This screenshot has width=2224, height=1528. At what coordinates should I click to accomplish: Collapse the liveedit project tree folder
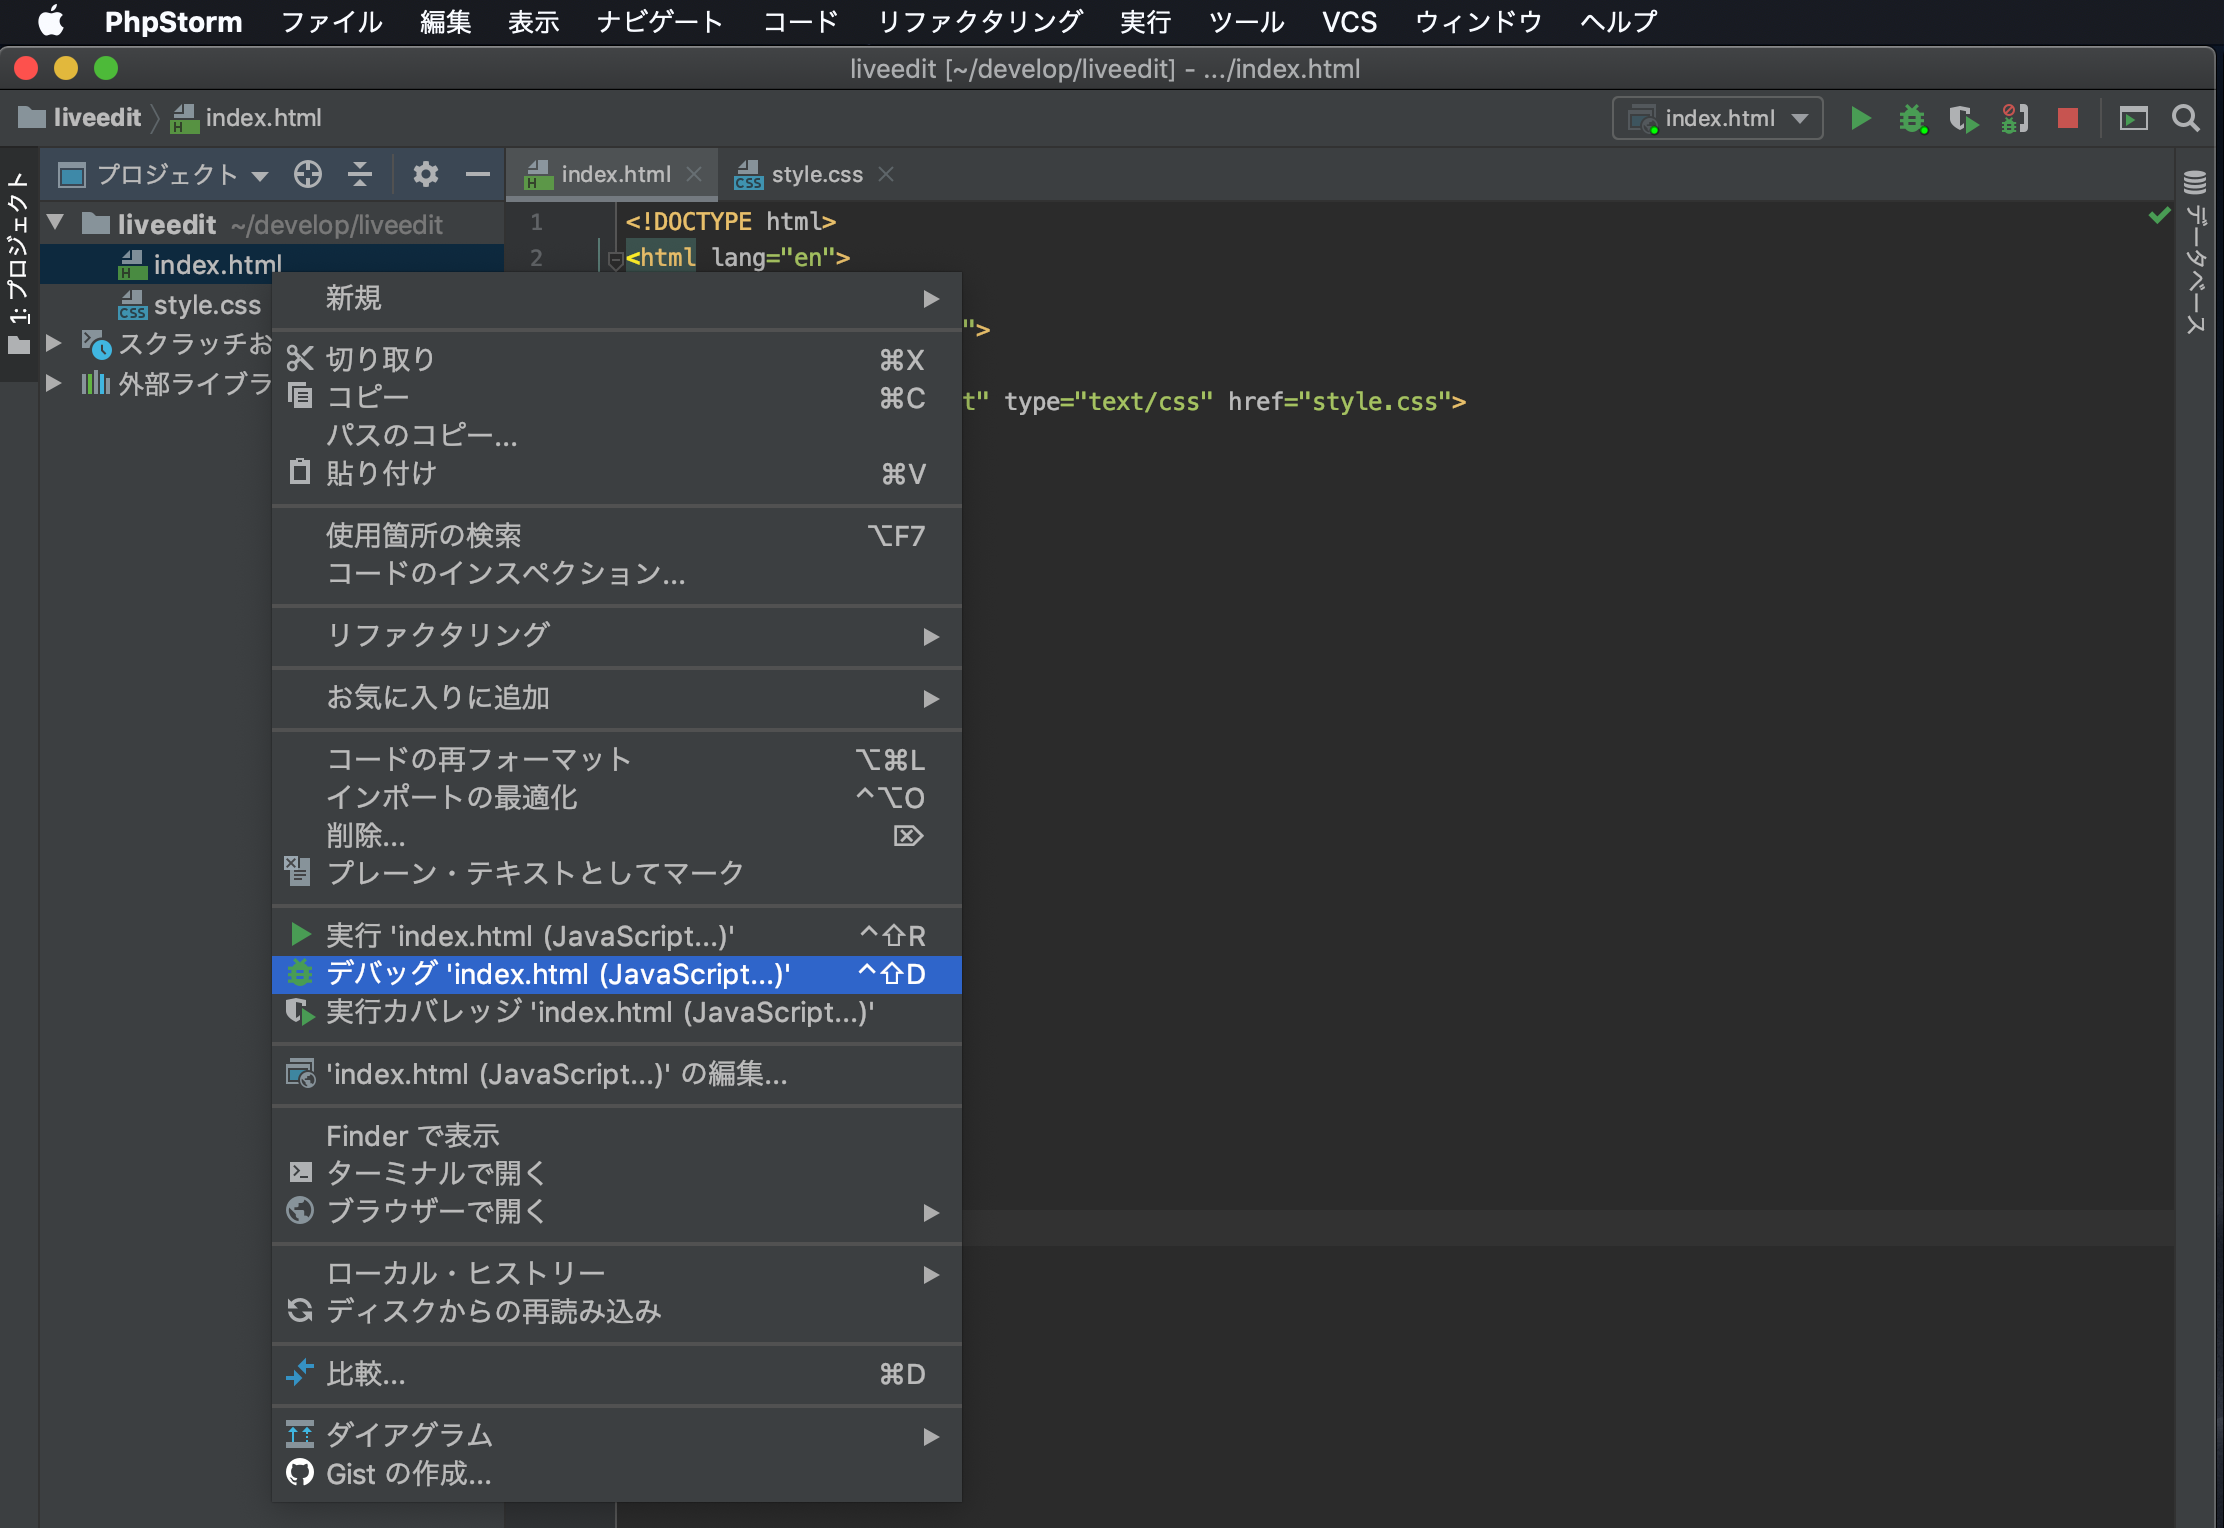click(57, 223)
